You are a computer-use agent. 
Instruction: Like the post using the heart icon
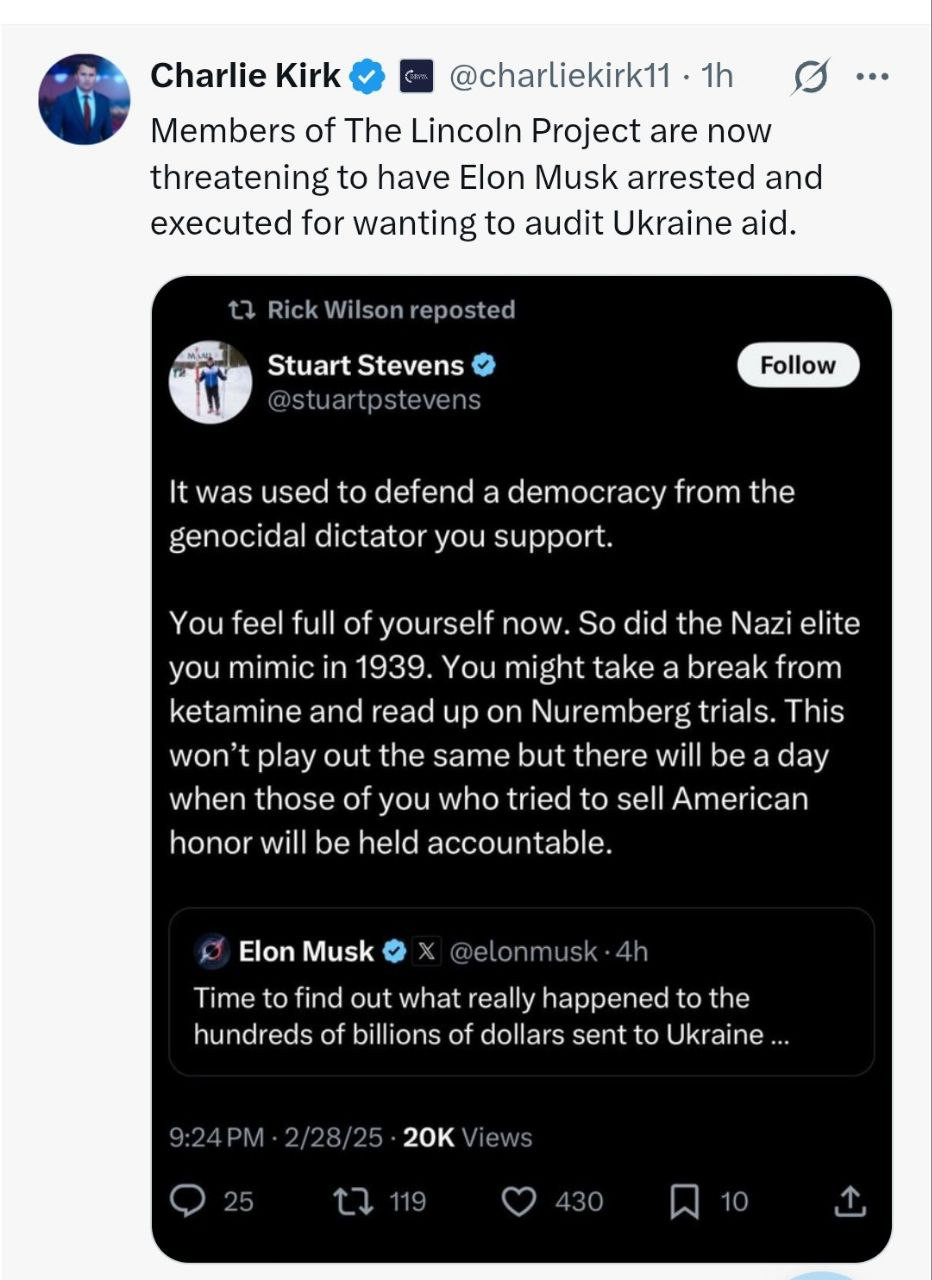(x=518, y=1201)
